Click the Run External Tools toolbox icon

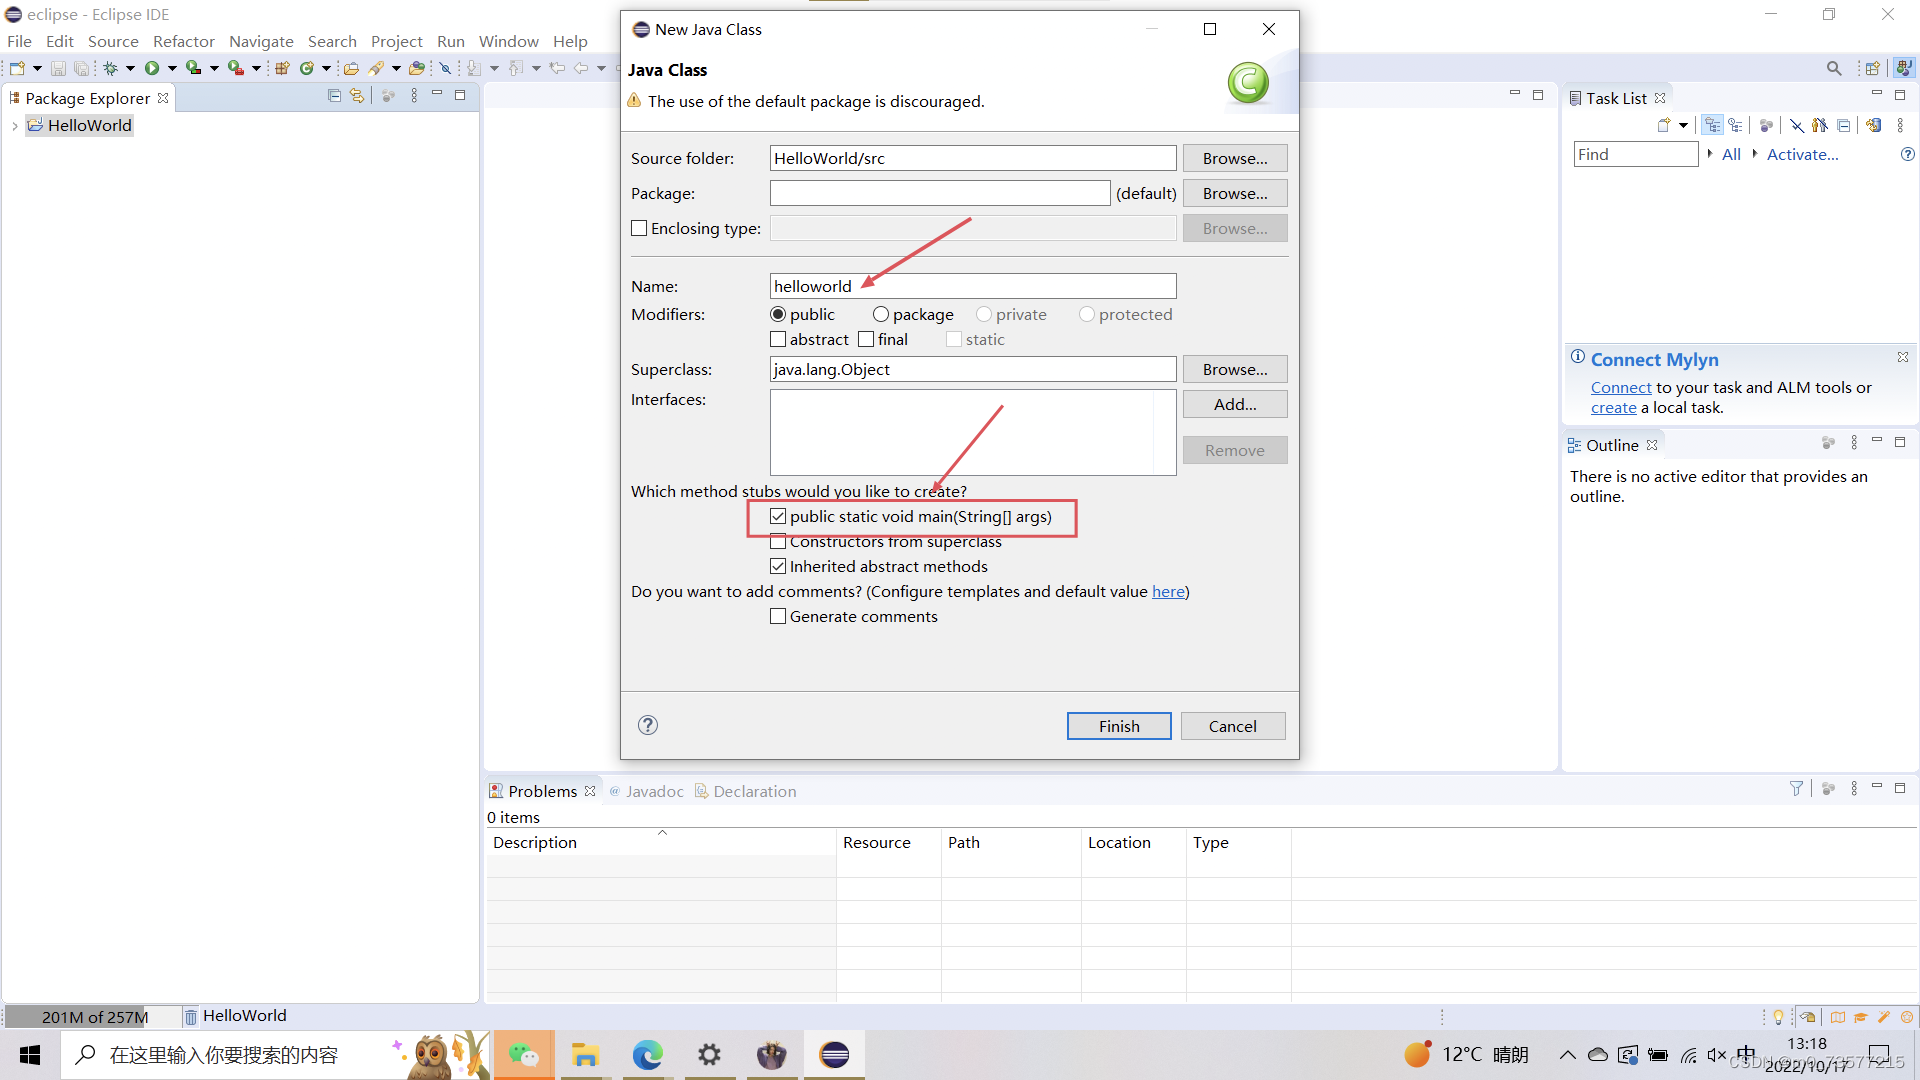tap(235, 68)
